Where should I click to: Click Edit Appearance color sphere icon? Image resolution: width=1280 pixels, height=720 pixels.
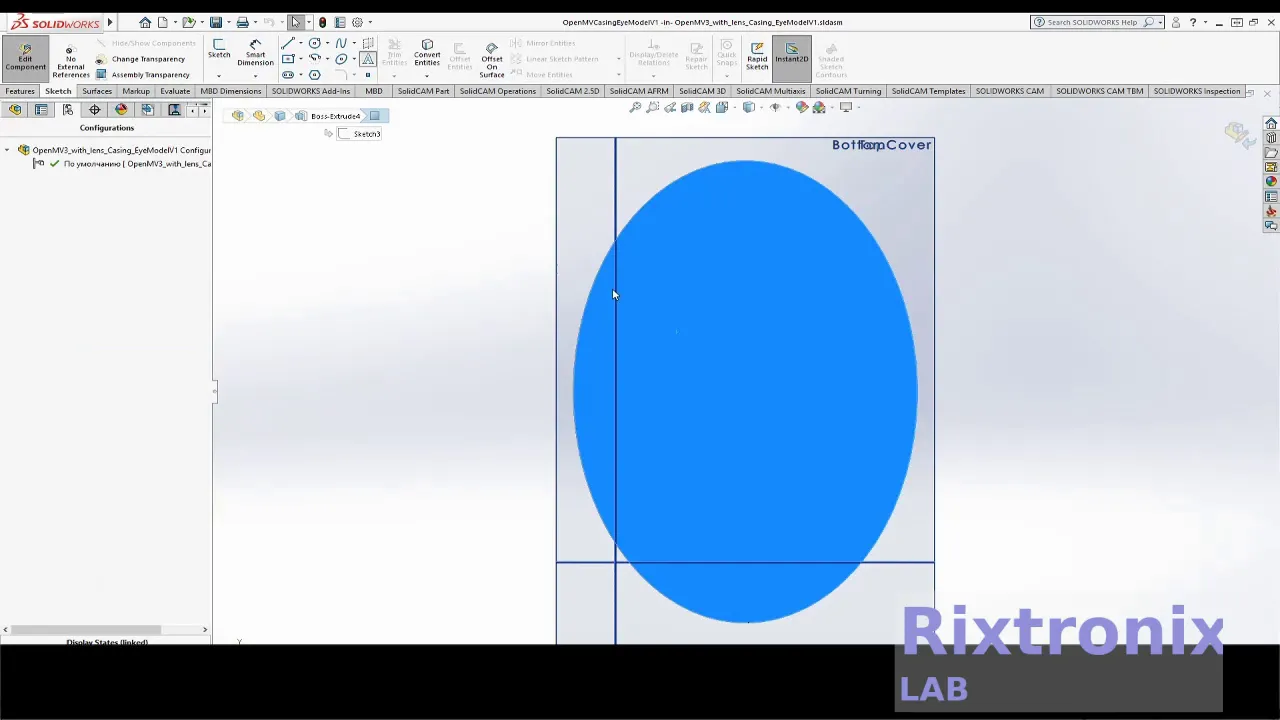pyautogui.click(x=802, y=108)
